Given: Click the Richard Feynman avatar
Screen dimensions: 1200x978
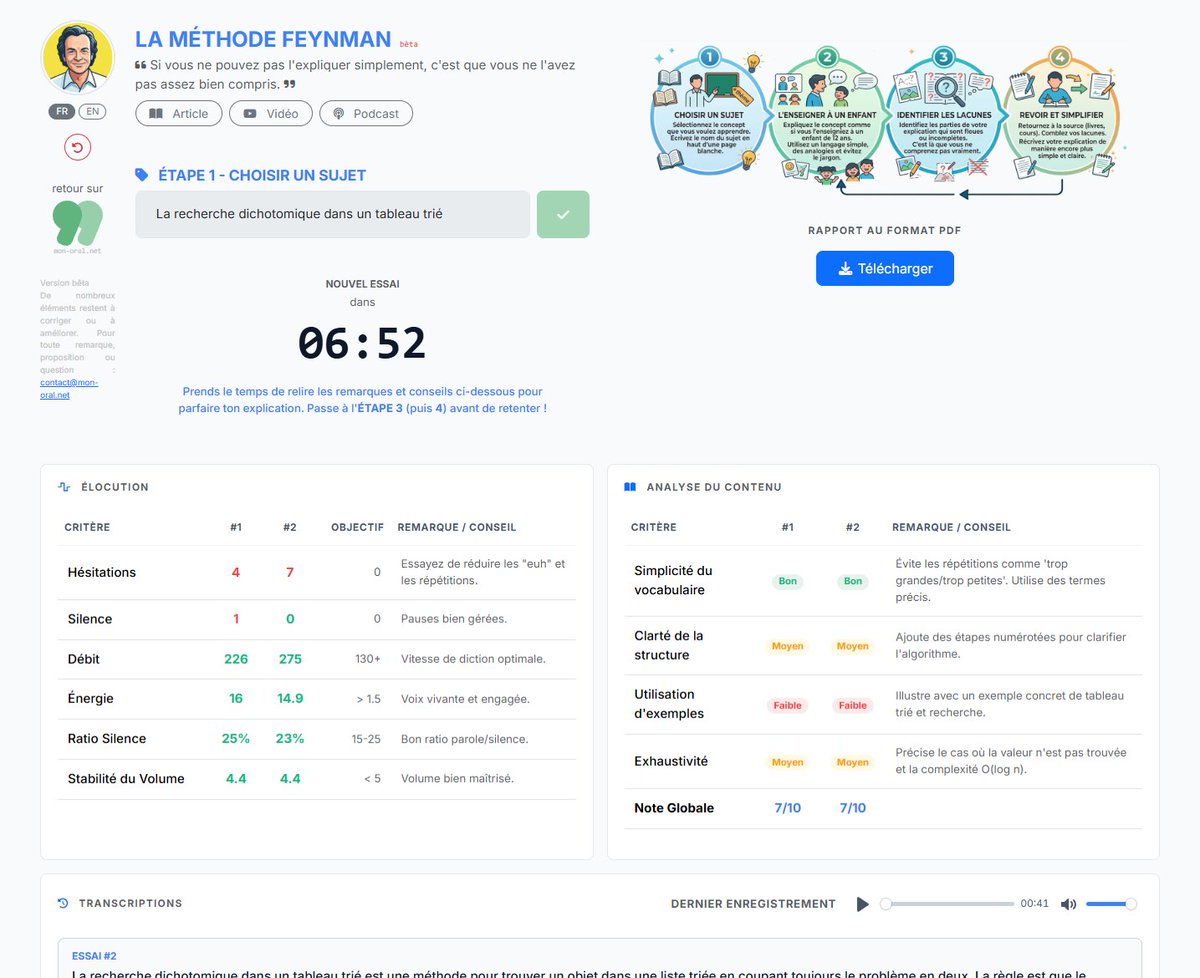Looking at the screenshot, I should 77,57.
